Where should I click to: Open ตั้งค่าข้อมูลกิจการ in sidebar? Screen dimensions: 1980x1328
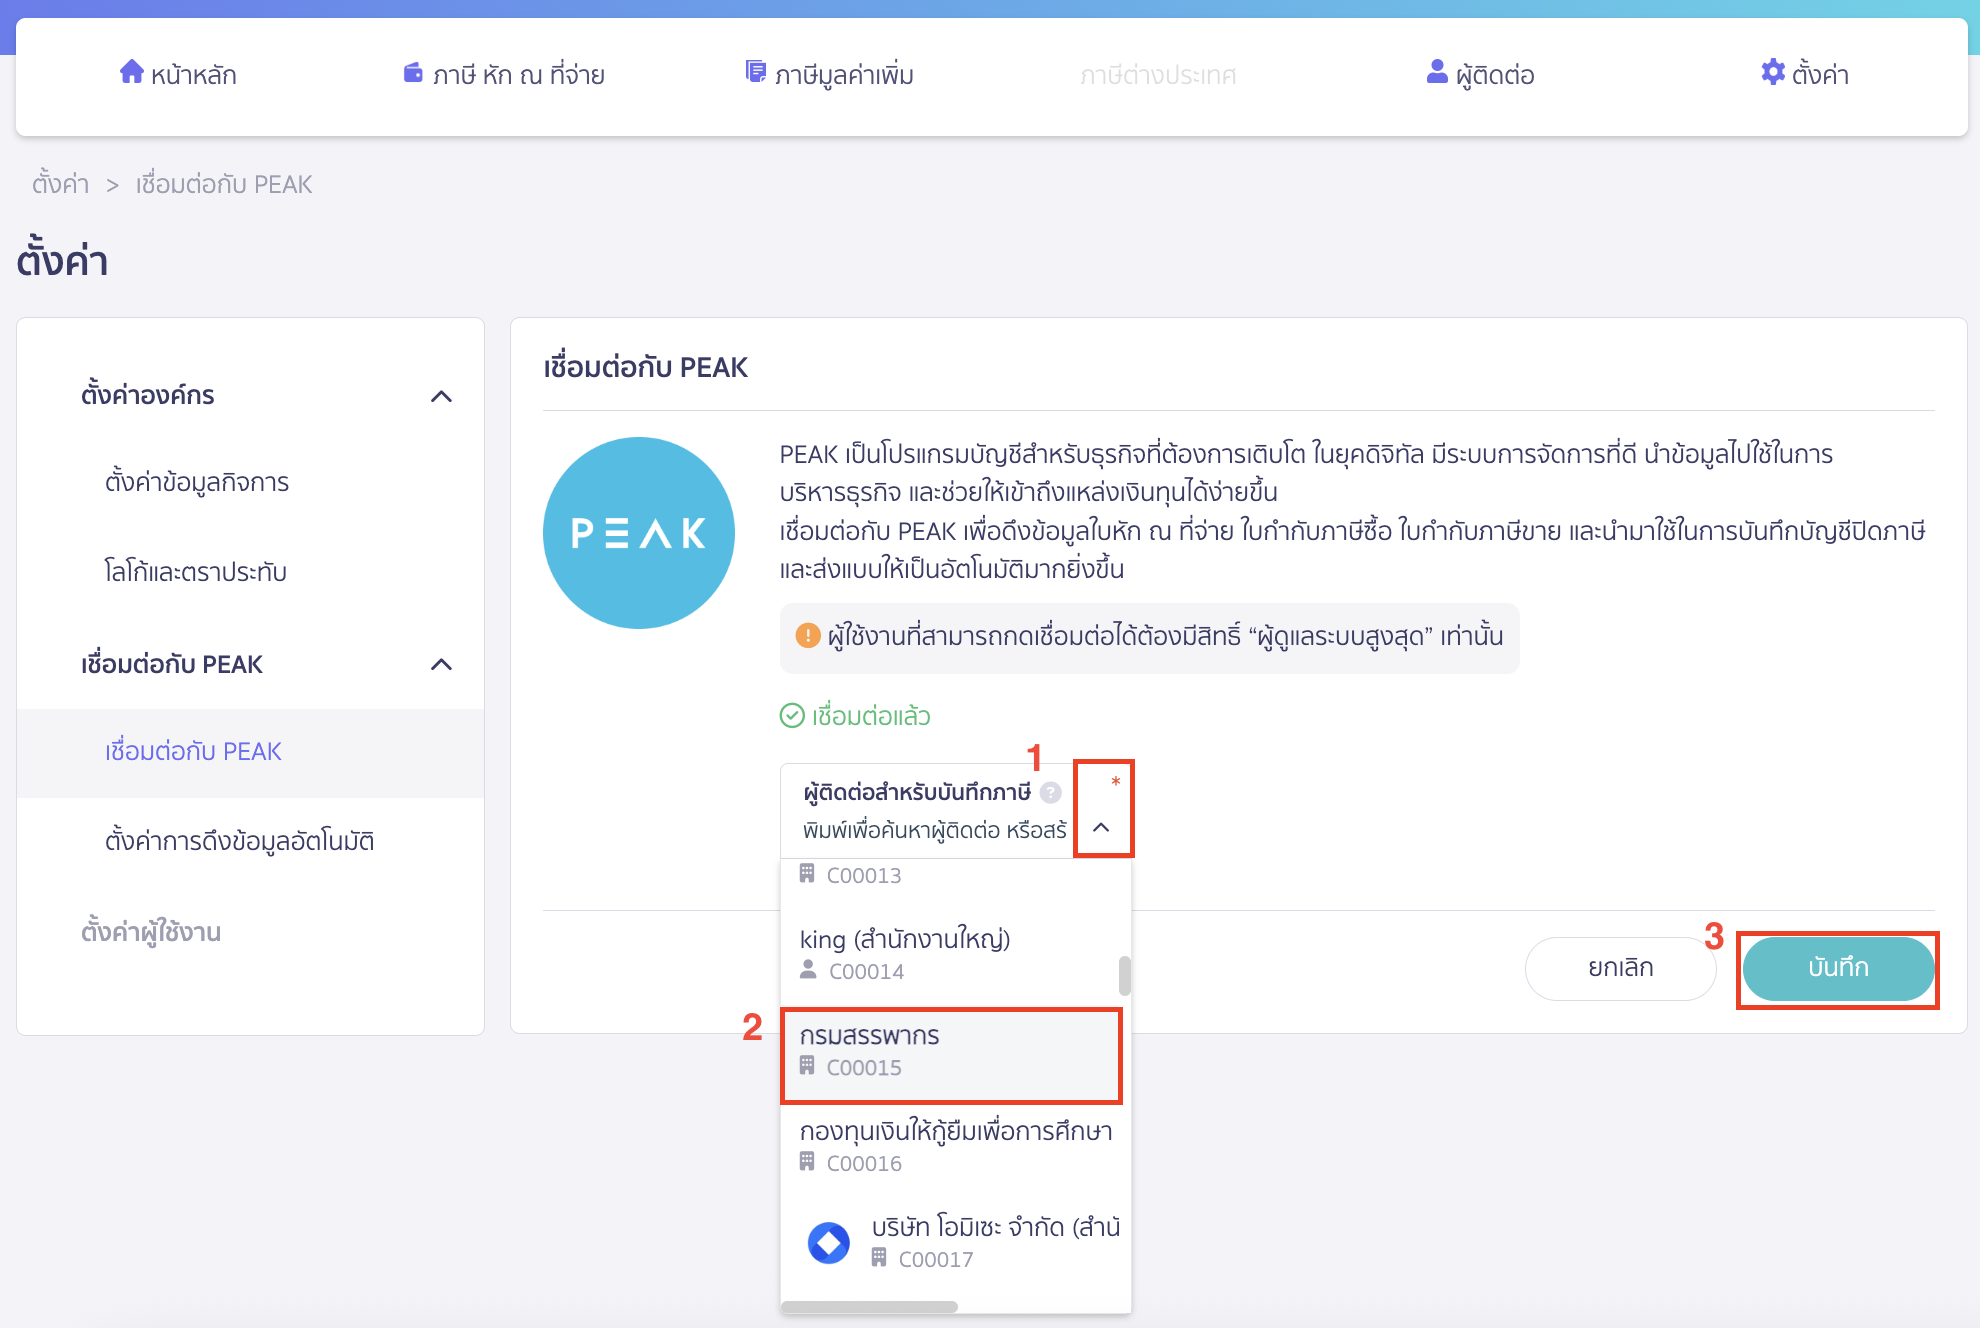coord(197,482)
